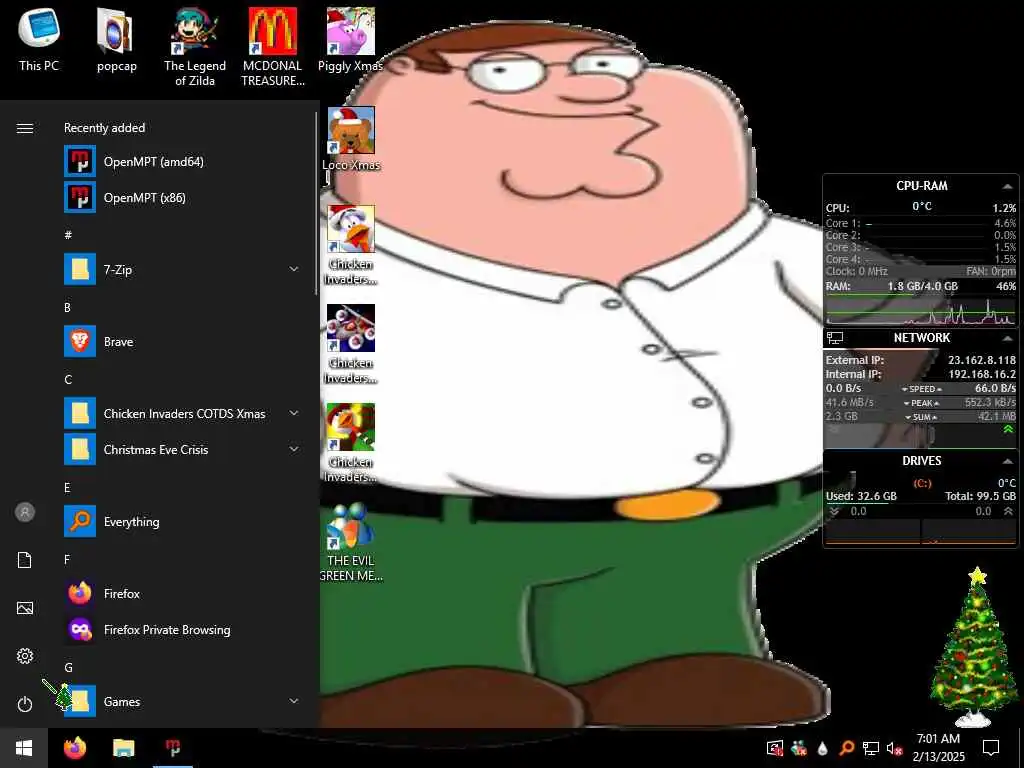Image resolution: width=1024 pixels, height=768 pixels.
Task: Launch Everything search app from Start list
Action: click(182, 521)
